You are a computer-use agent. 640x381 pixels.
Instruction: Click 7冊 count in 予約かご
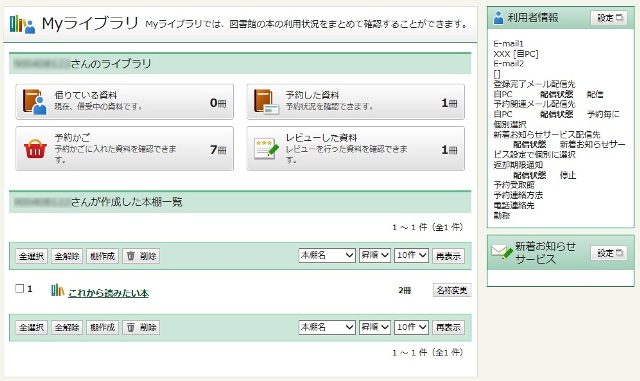[x=218, y=150]
